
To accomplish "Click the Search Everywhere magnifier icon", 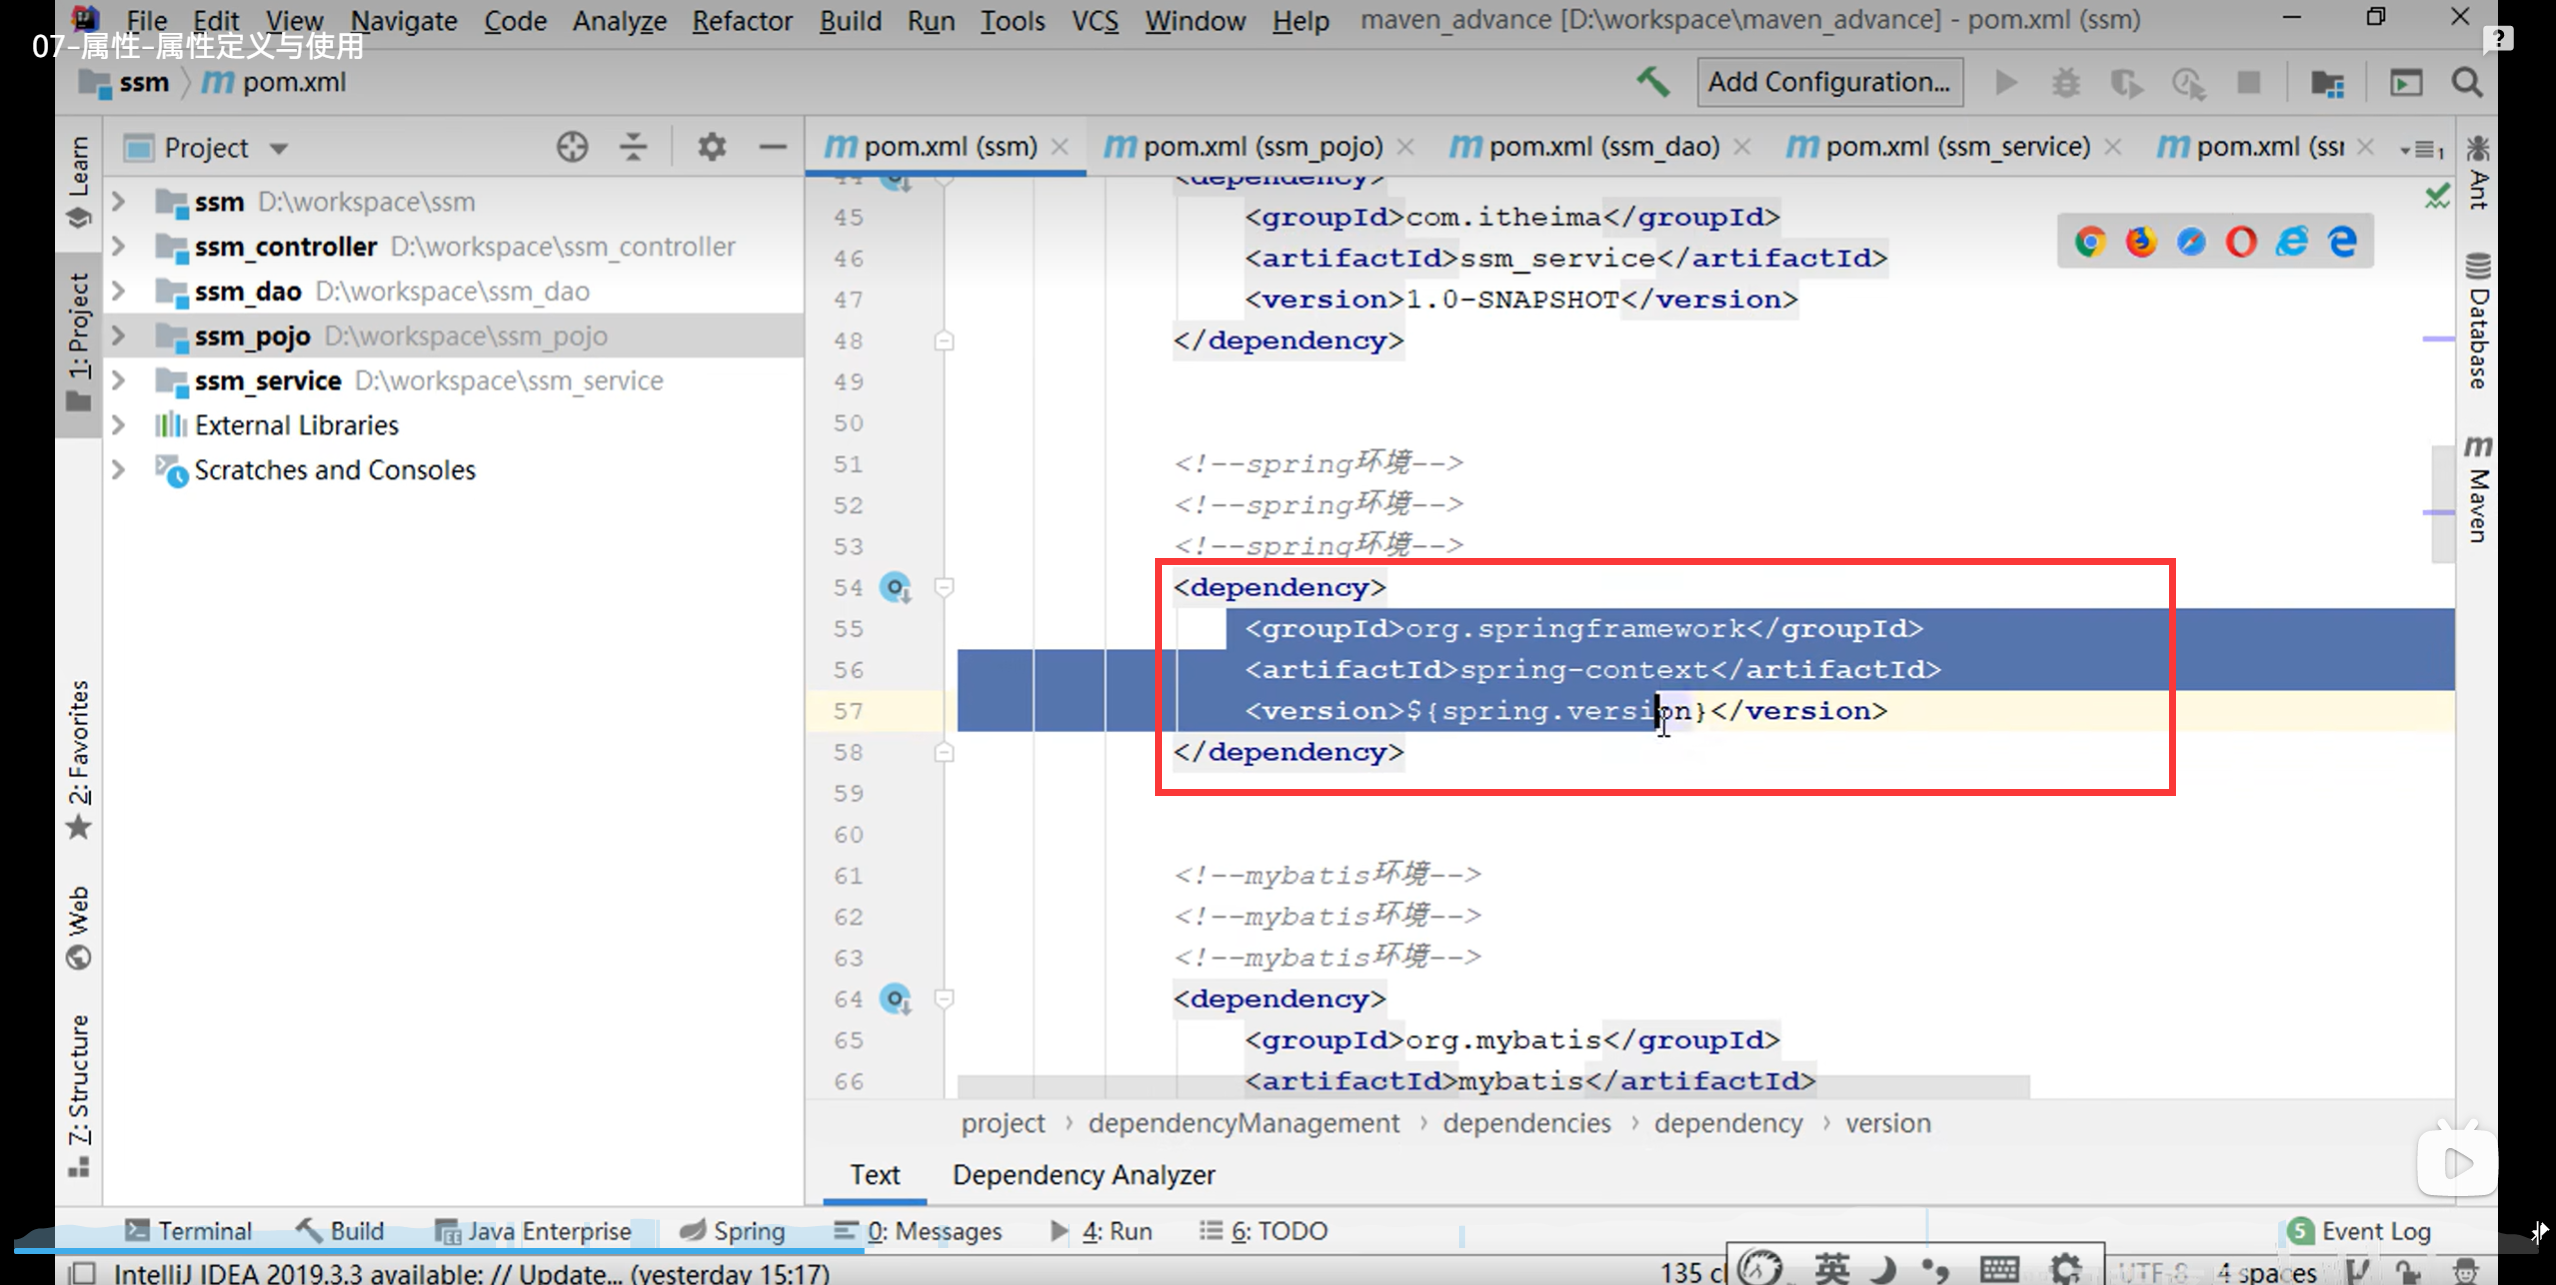I will click(x=2467, y=83).
